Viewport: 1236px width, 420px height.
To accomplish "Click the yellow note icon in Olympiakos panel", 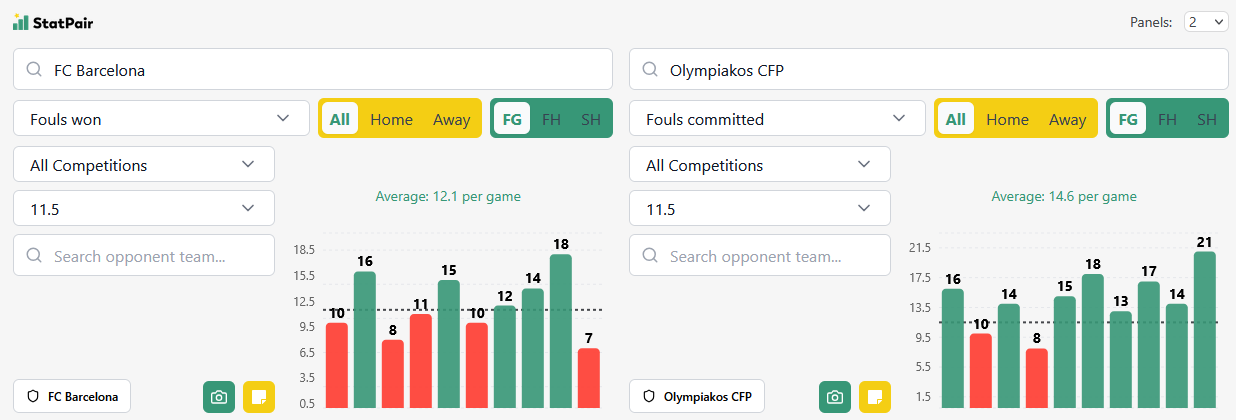I will (875, 397).
